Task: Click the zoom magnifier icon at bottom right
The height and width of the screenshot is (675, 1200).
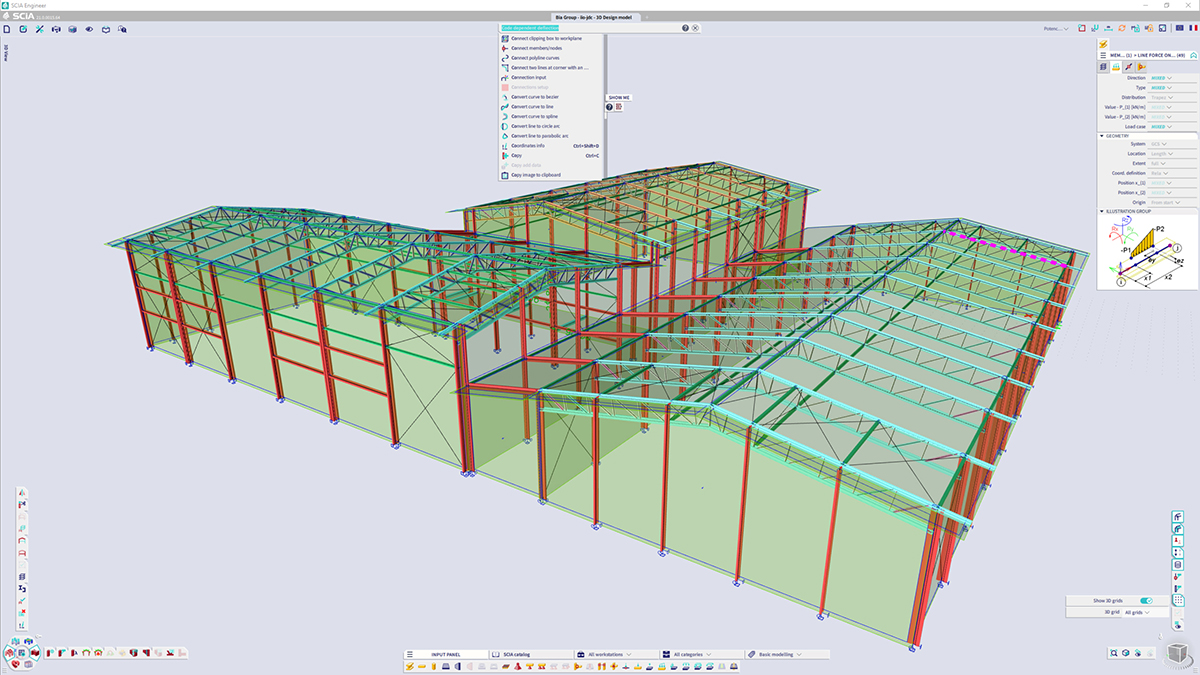Action: 1114,653
